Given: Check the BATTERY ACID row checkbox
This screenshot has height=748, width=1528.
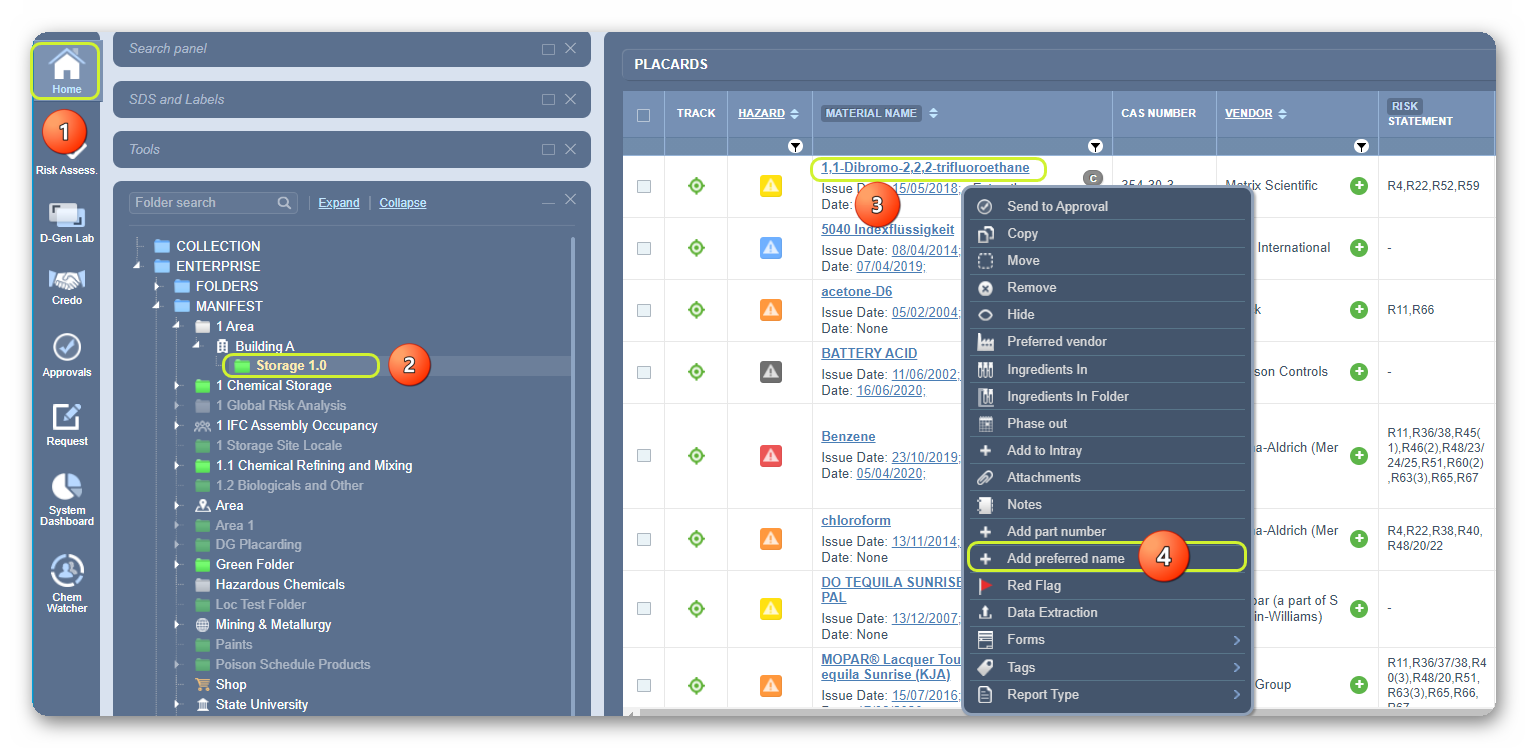Looking at the screenshot, I should click(x=643, y=372).
